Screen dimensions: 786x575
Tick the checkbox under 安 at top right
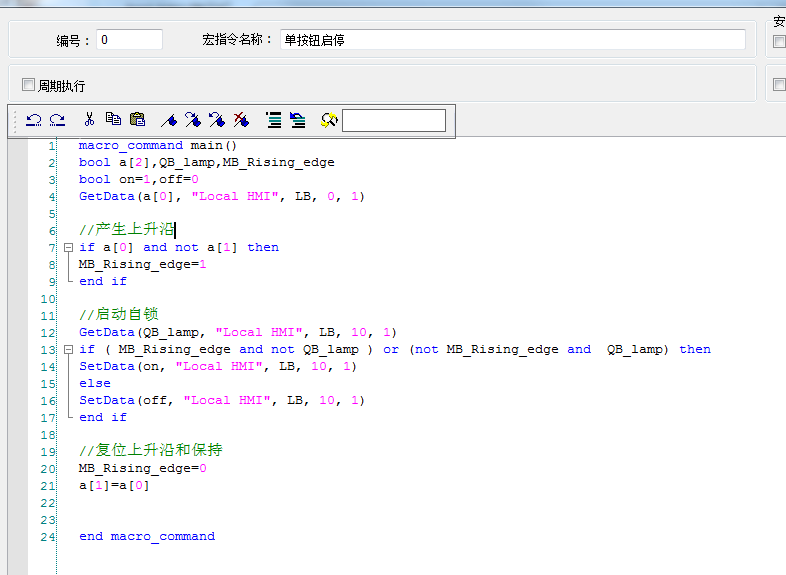coord(780,42)
